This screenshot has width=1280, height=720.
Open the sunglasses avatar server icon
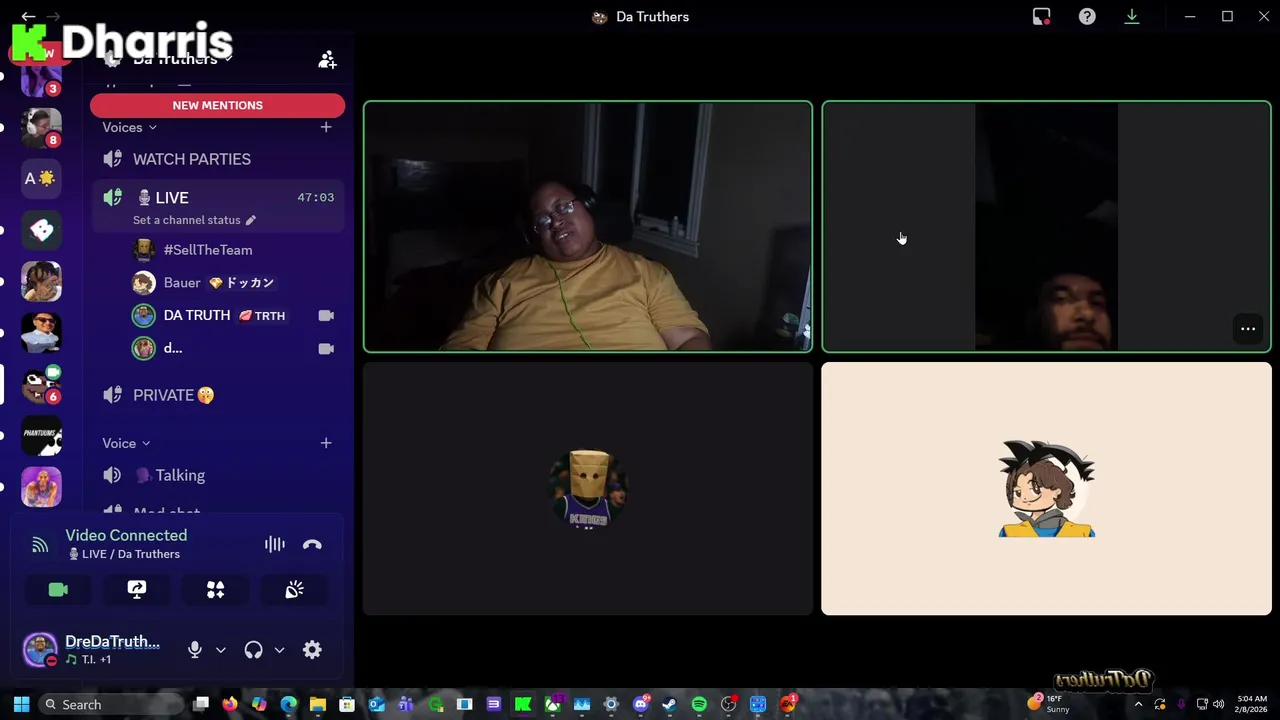coord(41,333)
